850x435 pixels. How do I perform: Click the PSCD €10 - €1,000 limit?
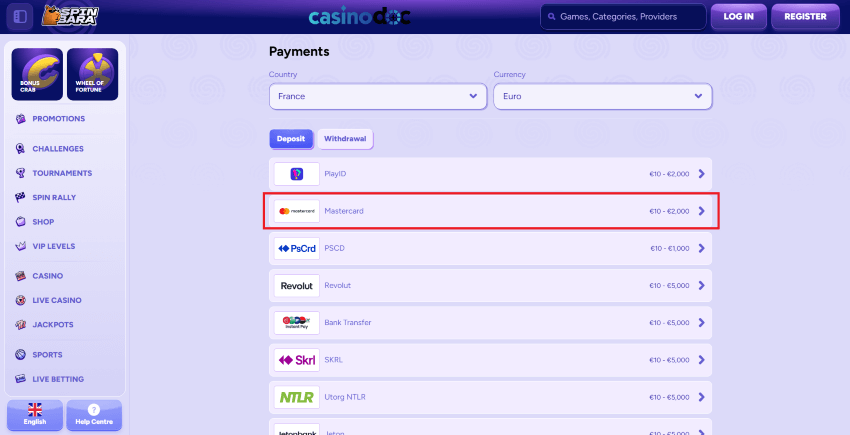[670, 248]
